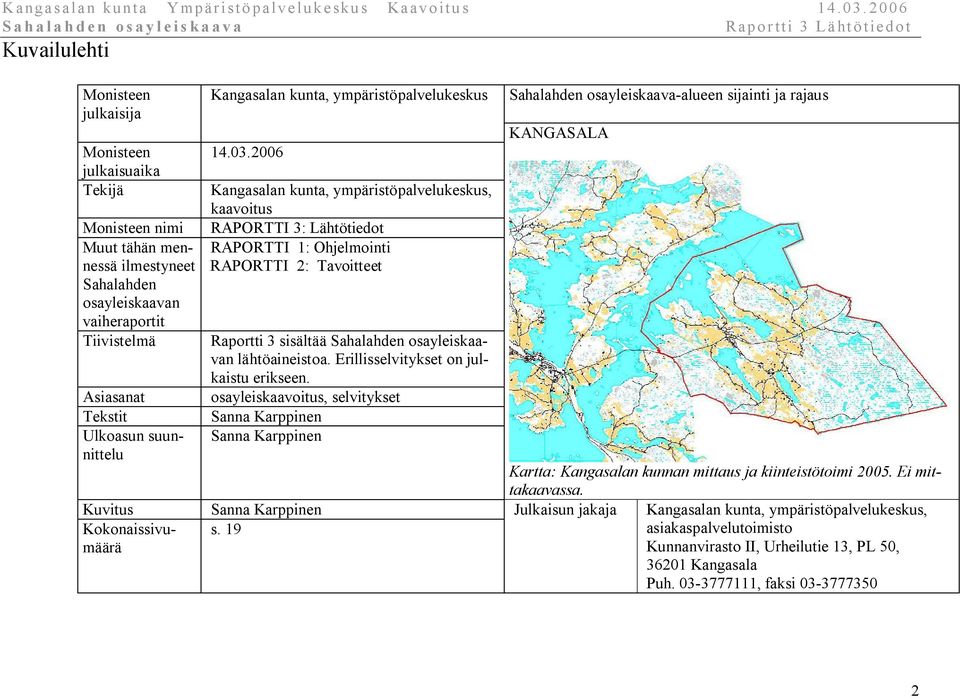The image size is (960, 698).
Task: Click the 'Ulkoasun suunnittelu' row label
Action: (x=133, y=445)
